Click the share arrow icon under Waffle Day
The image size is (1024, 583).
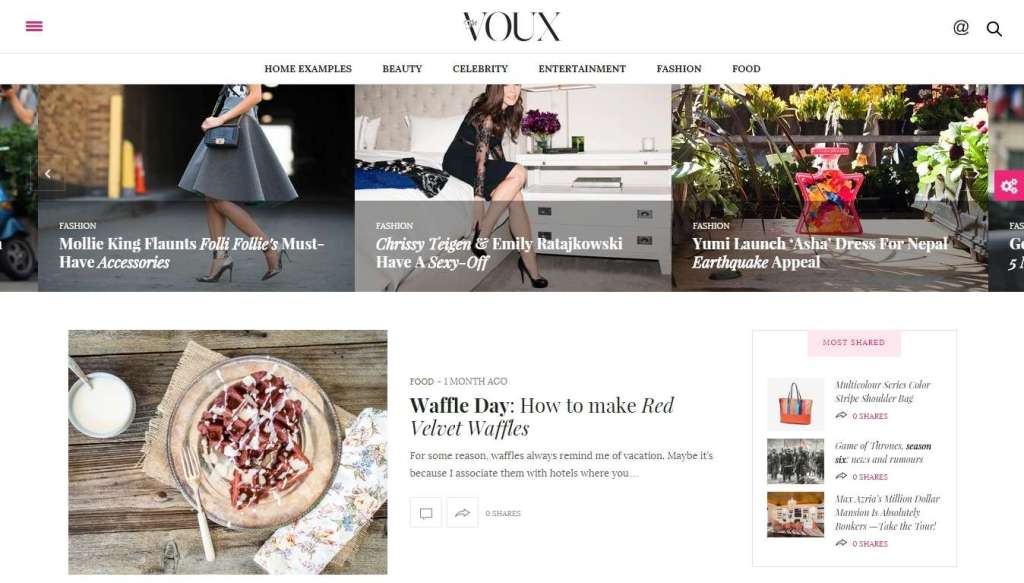(462, 513)
